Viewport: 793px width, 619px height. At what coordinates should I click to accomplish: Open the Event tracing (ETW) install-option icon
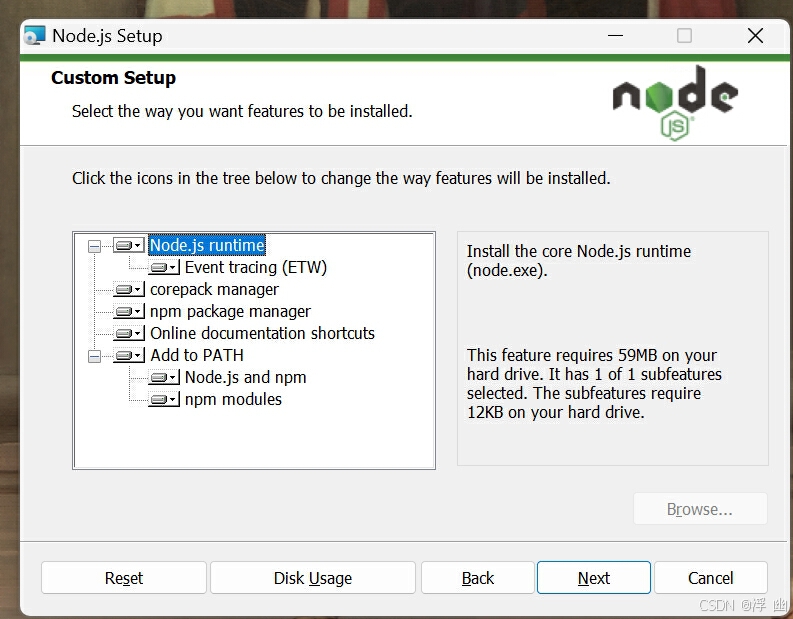coord(164,267)
